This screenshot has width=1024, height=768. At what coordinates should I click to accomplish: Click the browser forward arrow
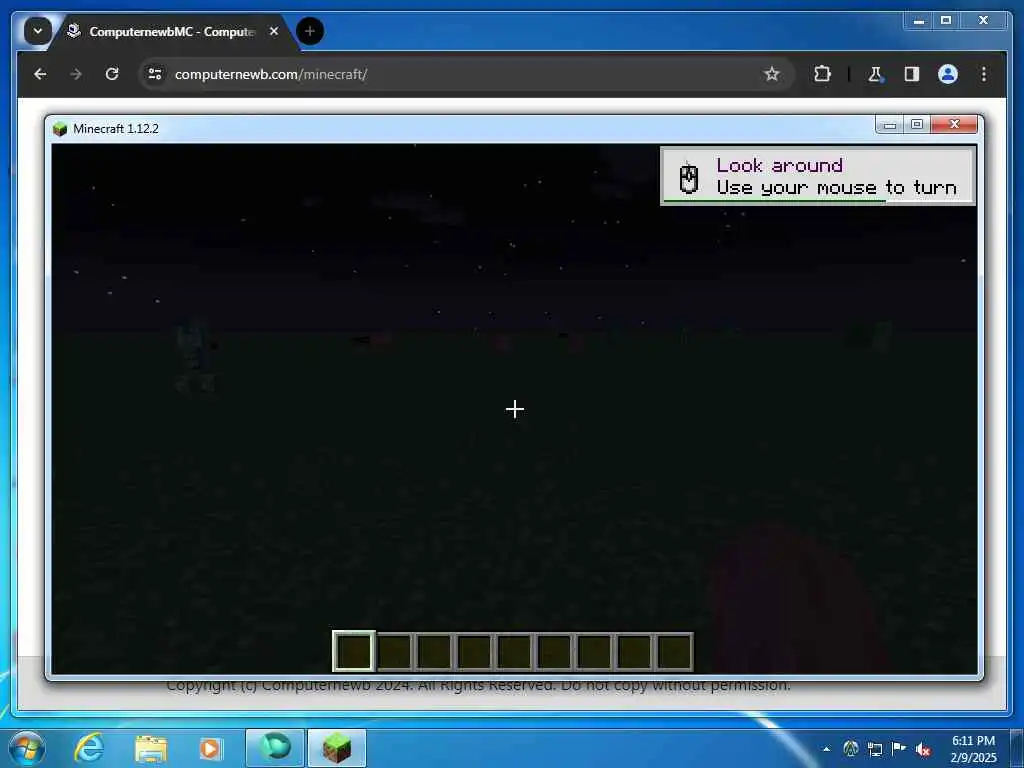[x=76, y=74]
